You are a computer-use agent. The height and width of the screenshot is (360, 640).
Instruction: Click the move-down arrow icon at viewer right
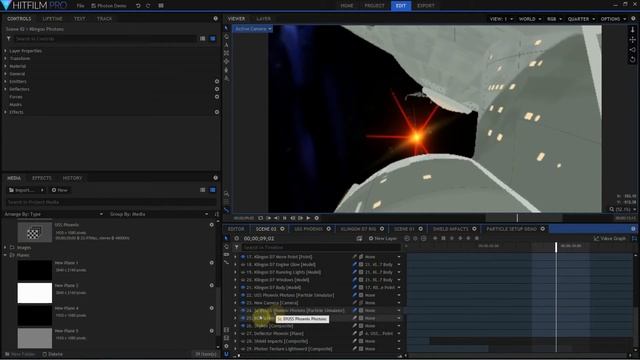pyautogui.click(x=632, y=30)
